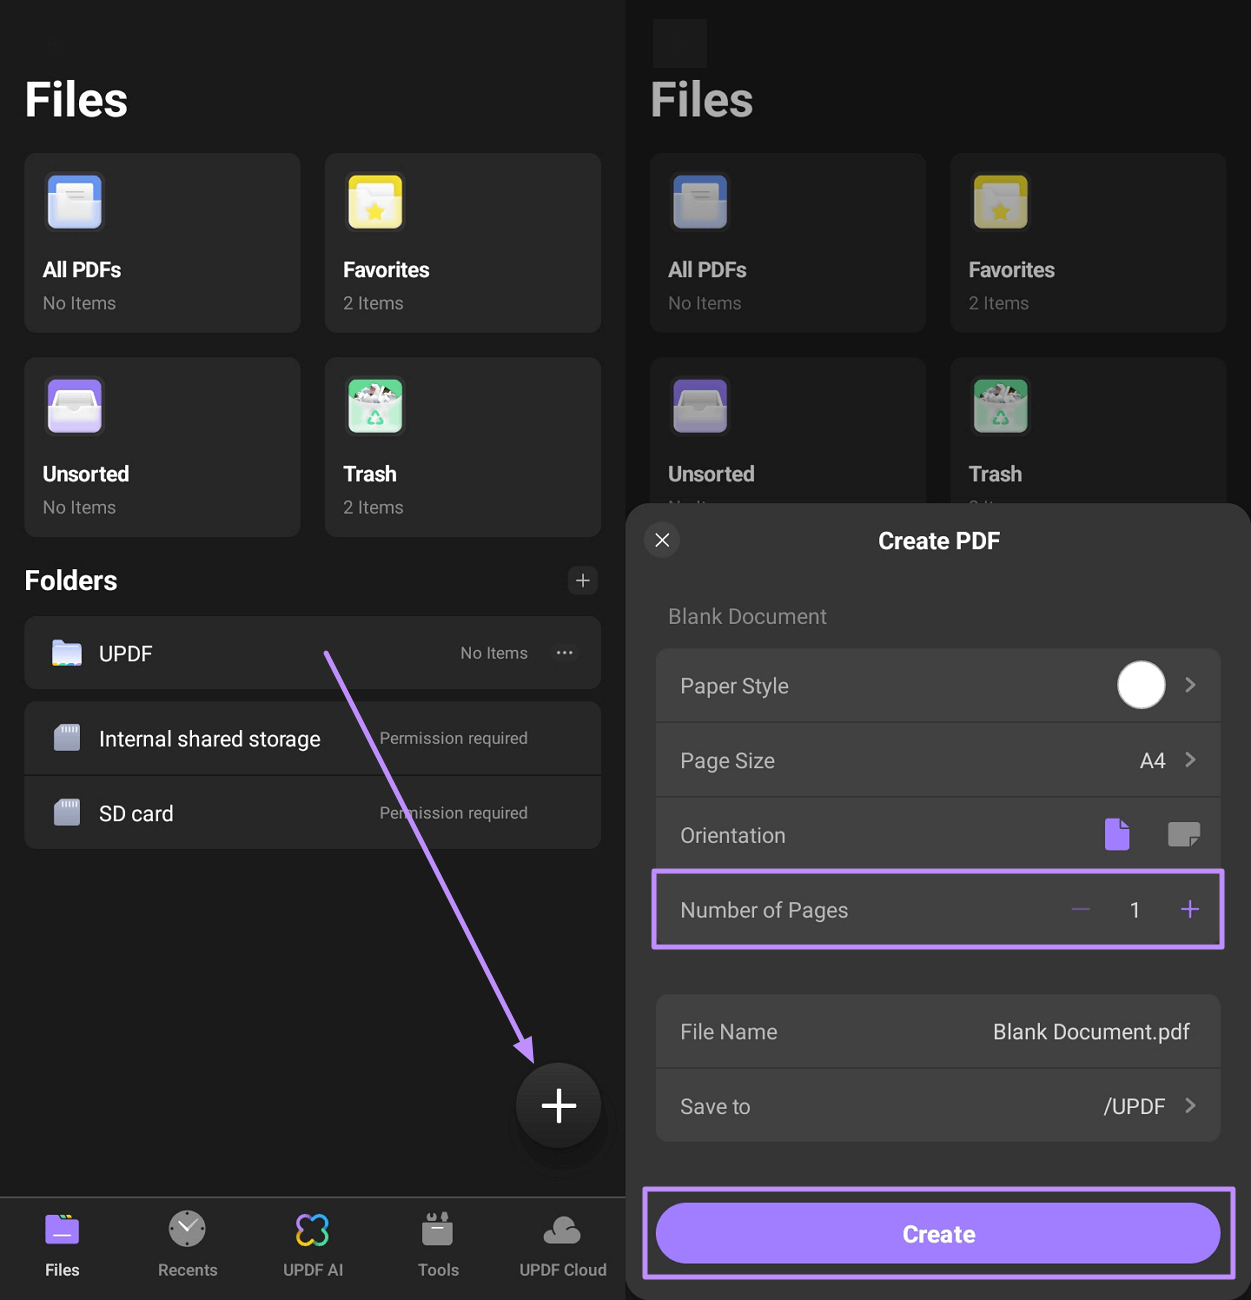This screenshot has width=1251, height=1300.
Task: Switch to the Recents tab
Action: [x=187, y=1243]
